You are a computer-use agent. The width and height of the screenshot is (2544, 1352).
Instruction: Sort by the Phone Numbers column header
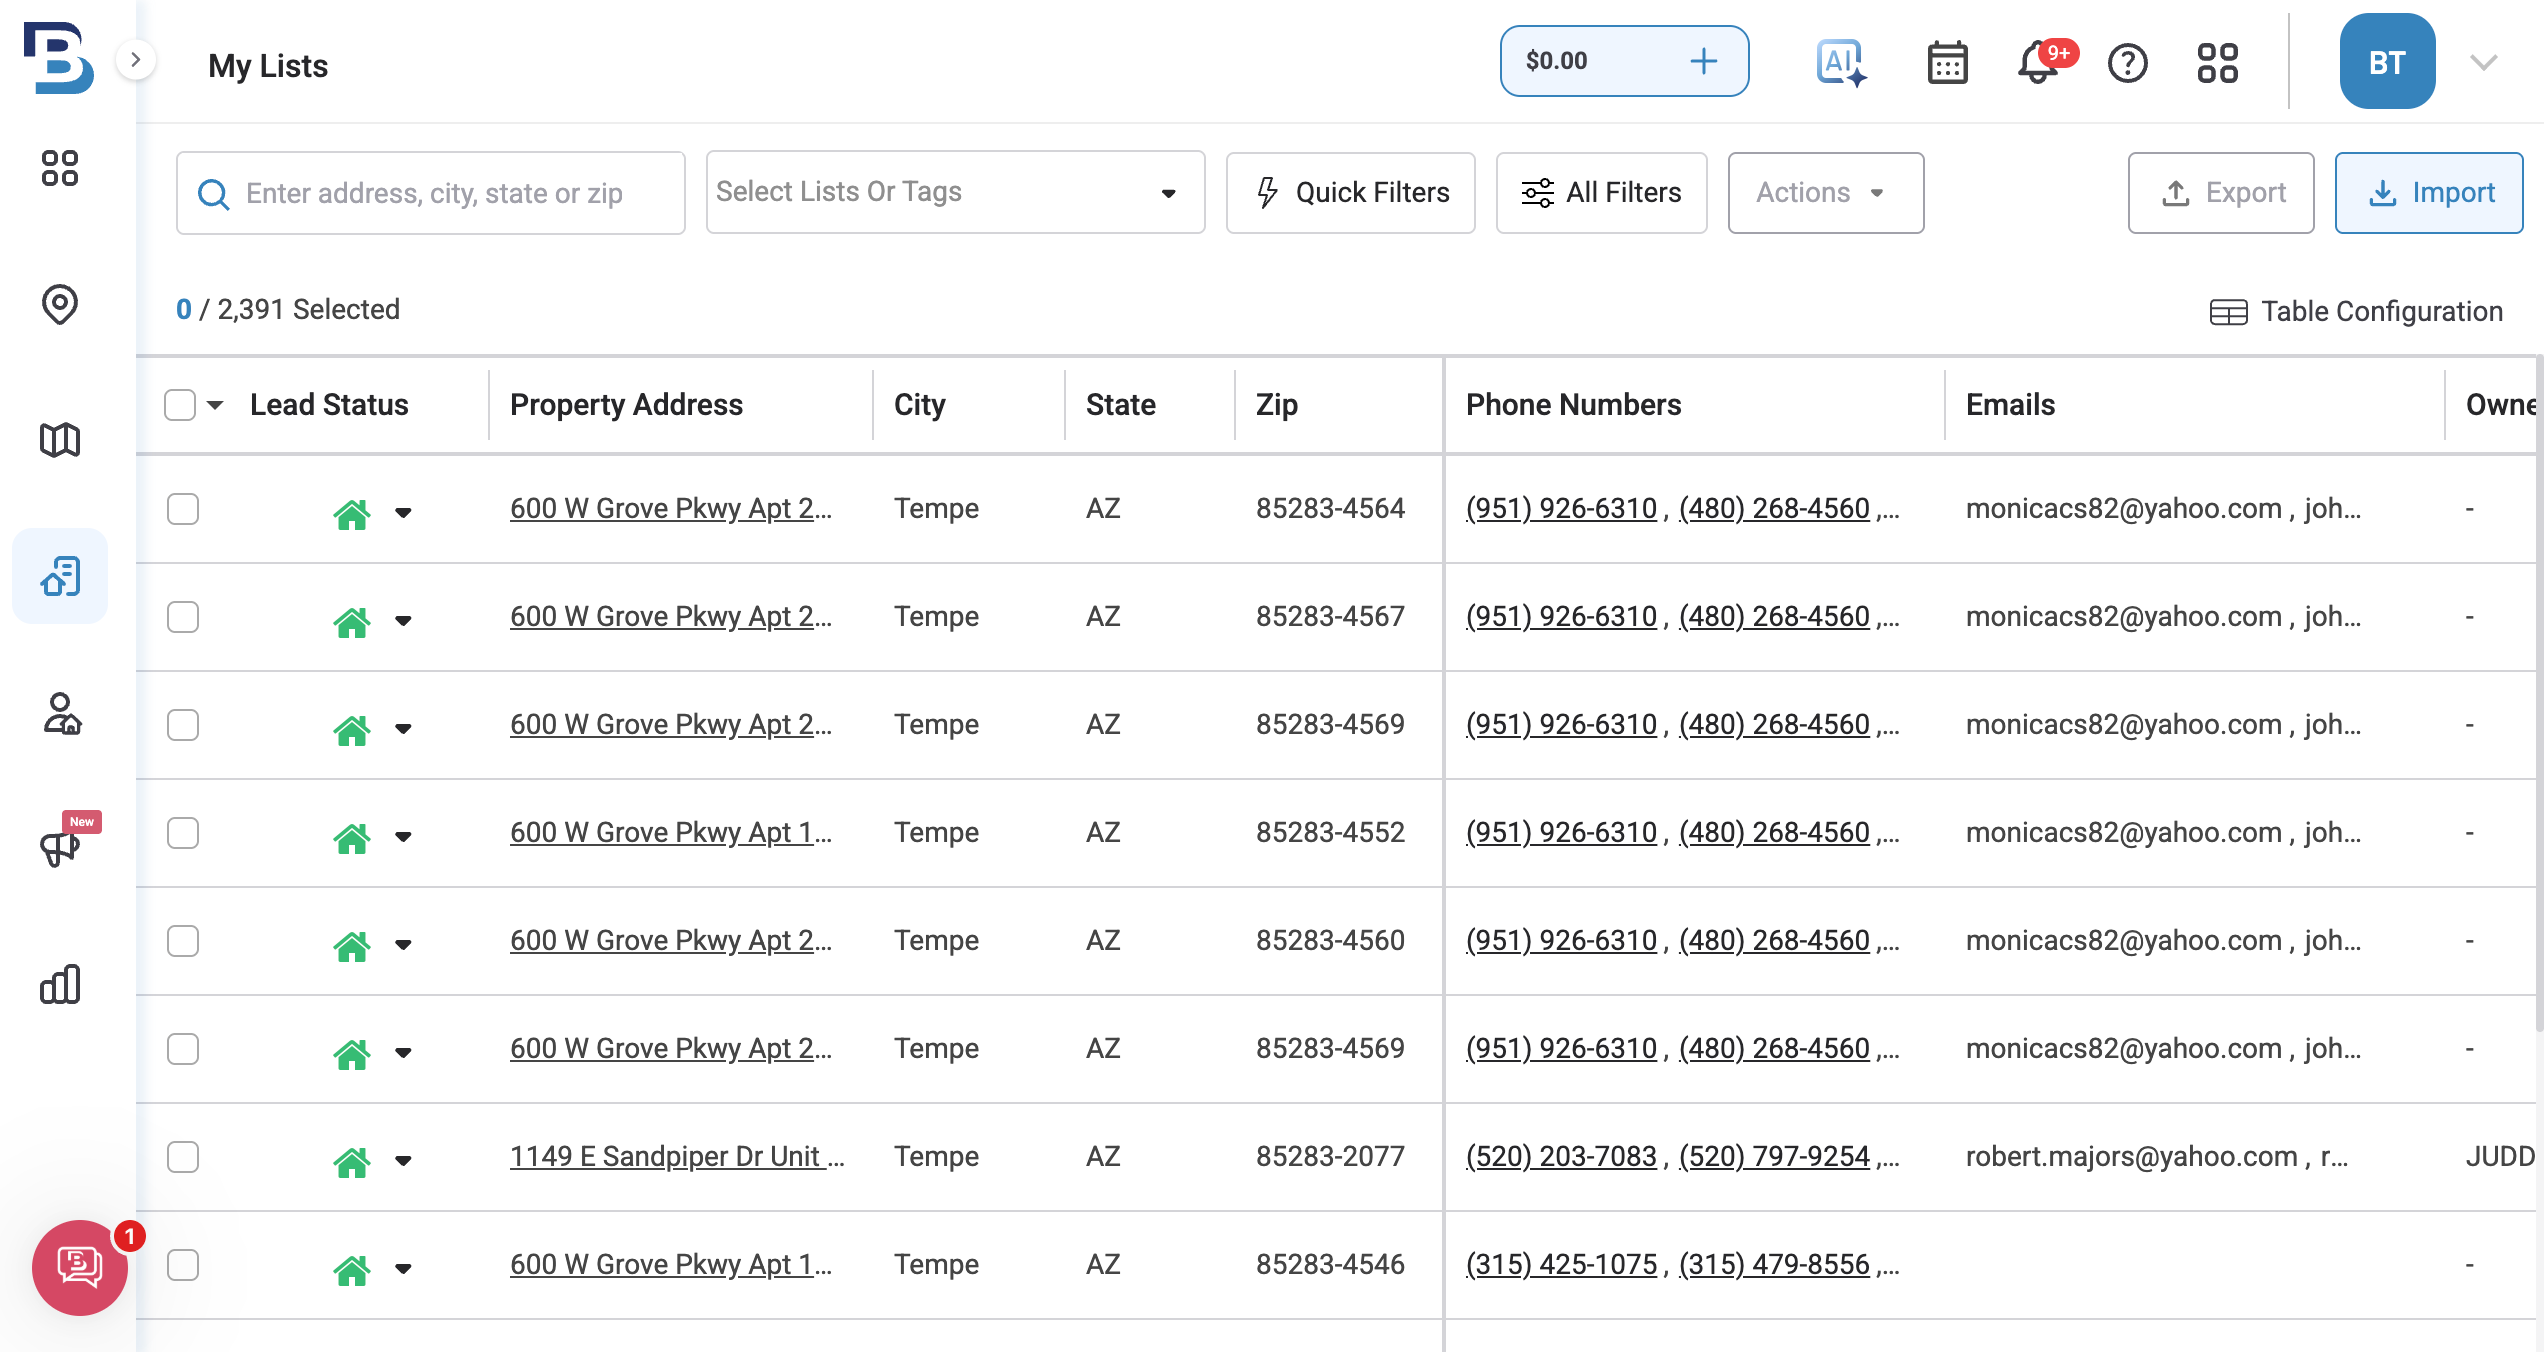click(x=1573, y=405)
